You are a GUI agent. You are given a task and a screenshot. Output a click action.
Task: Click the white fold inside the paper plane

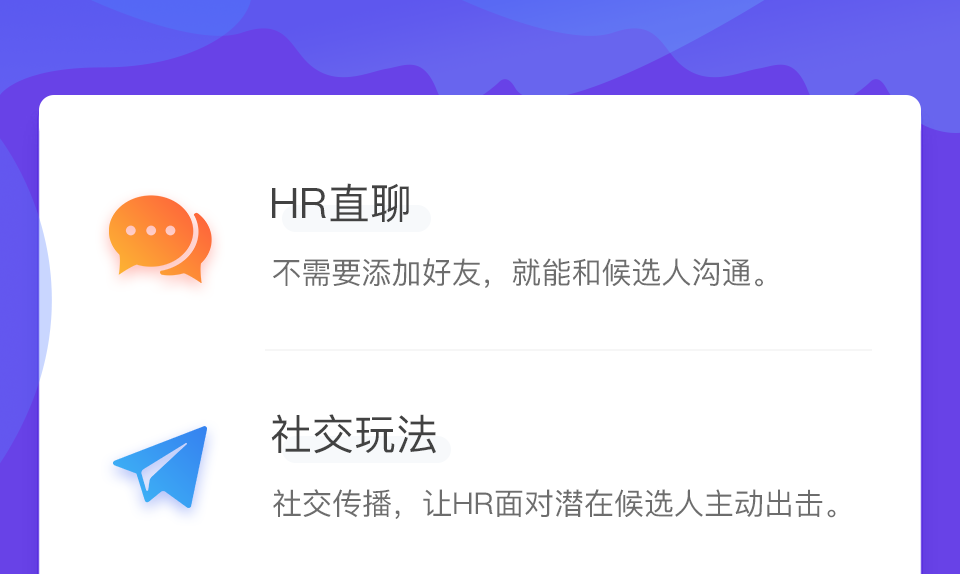160,468
